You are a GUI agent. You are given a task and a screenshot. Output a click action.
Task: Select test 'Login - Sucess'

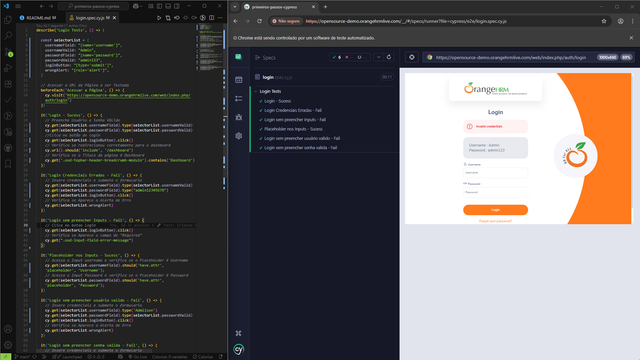click(277, 101)
